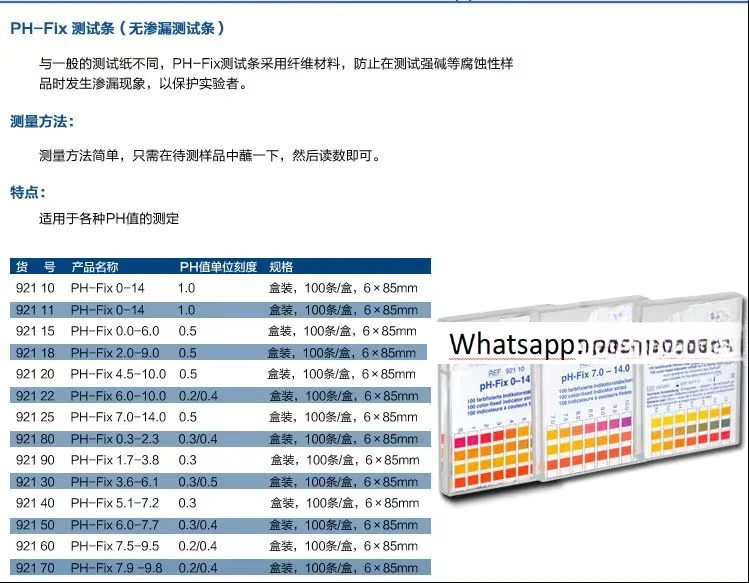Select item number '921 15'
The height and width of the screenshot is (583, 749).
35,331
